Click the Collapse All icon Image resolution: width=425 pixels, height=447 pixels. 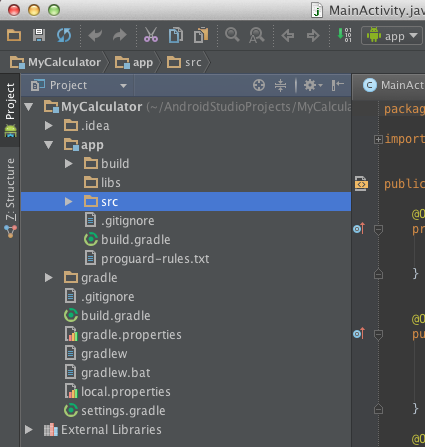pyautogui.click(x=280, y=85)
